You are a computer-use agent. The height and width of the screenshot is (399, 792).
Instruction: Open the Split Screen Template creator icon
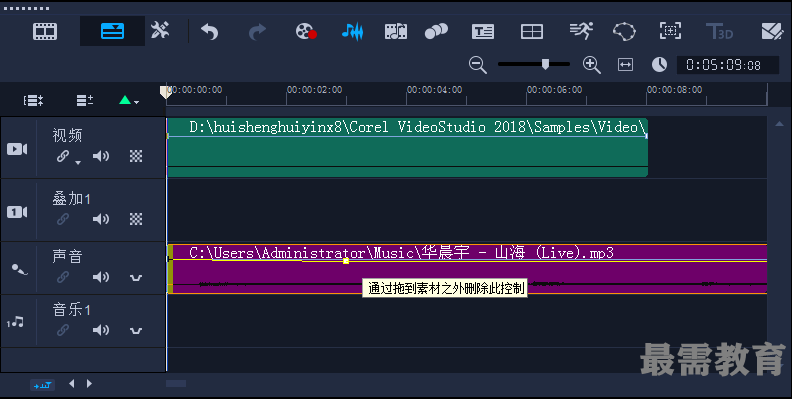click(772, 31)
